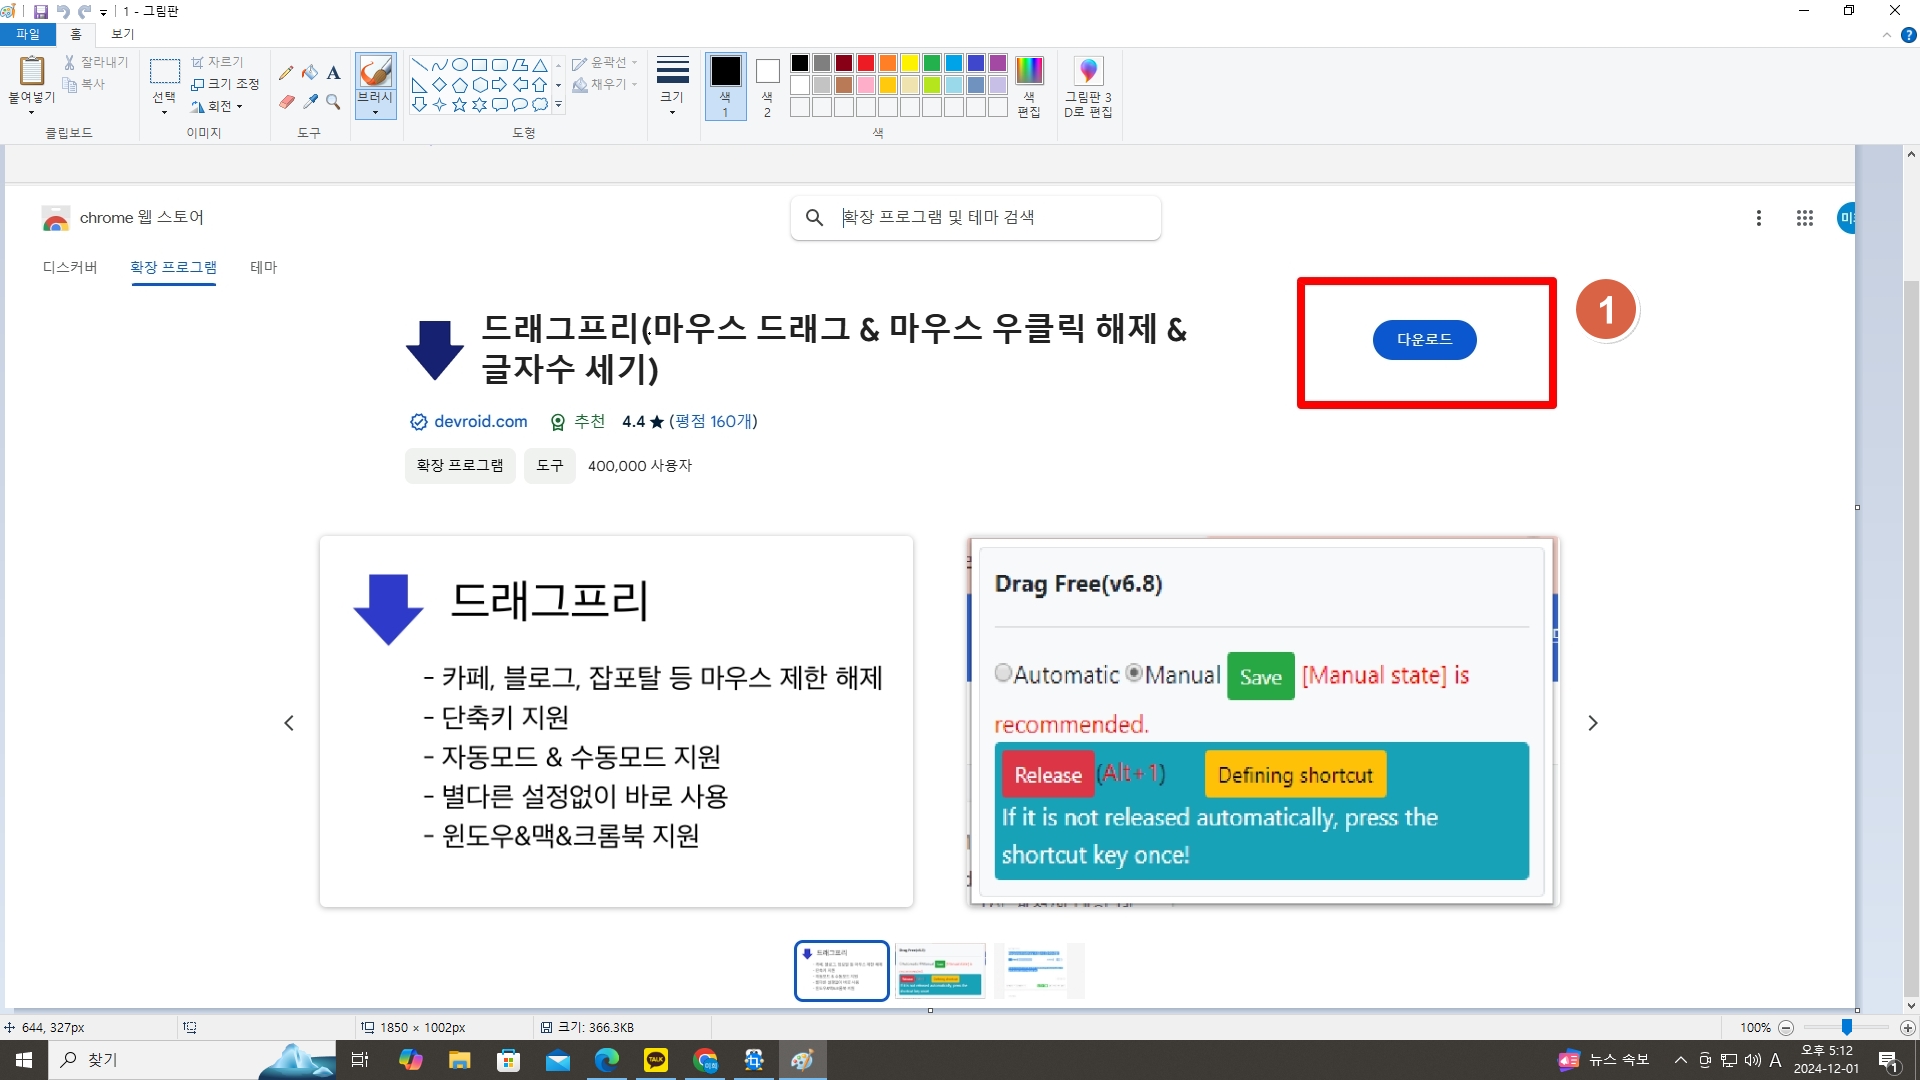Select the Text tool
Image resolution: width=1920 pixels, height=1080 pixels.
(334, 73)
